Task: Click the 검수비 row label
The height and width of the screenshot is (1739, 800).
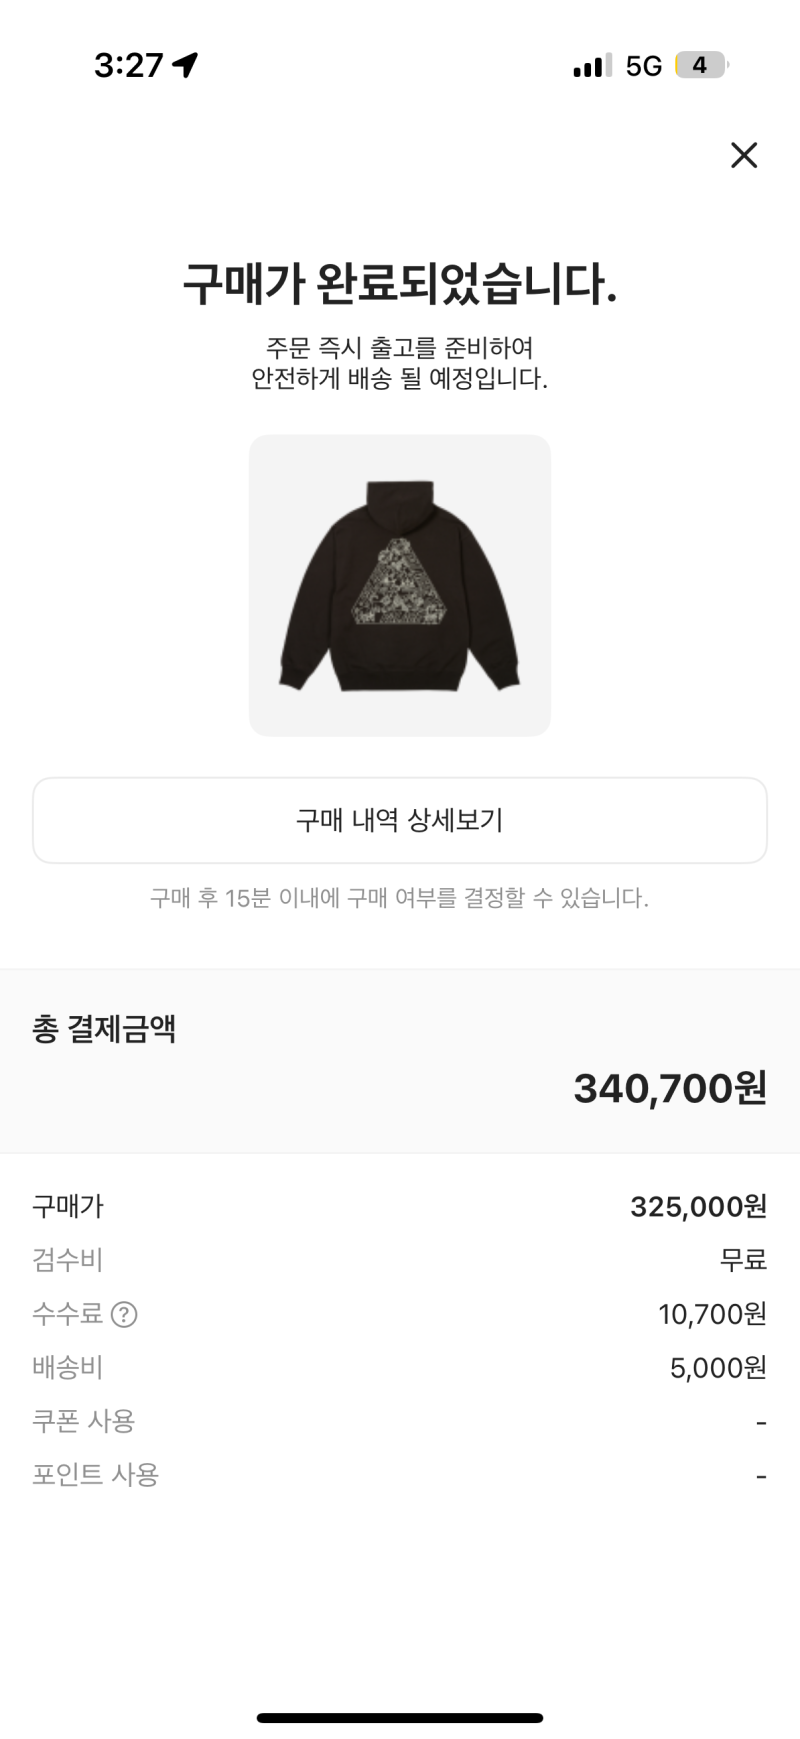Action: coord(67,1260)
